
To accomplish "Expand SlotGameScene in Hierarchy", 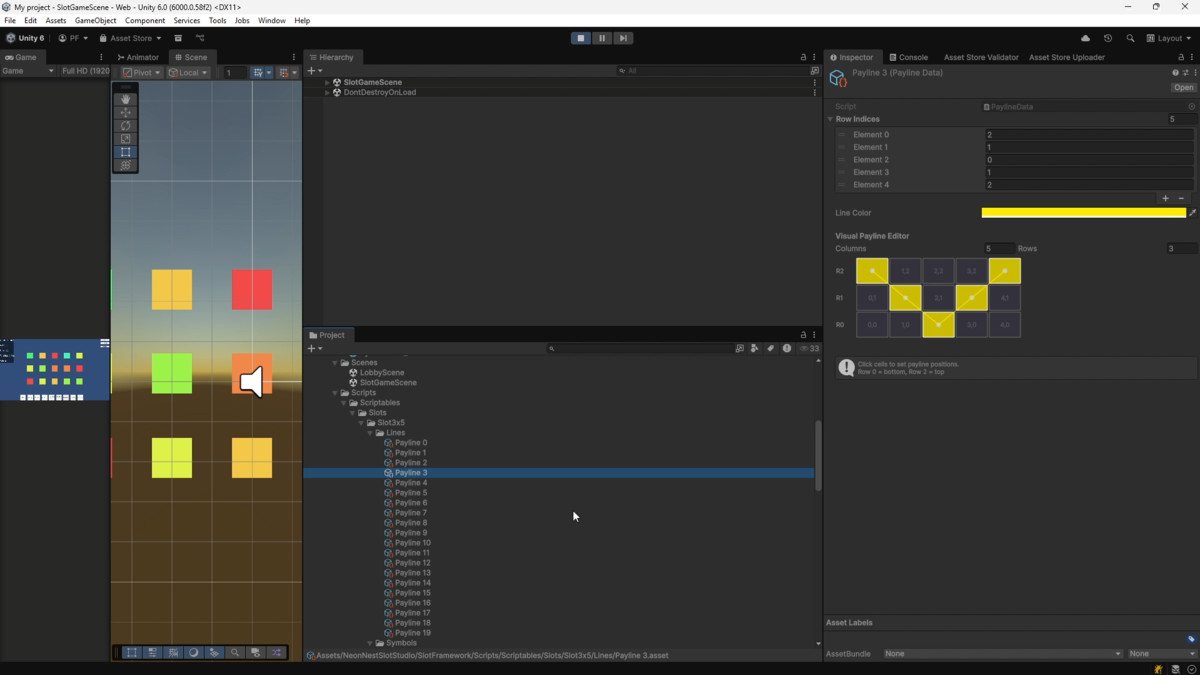I will (327, 82).
